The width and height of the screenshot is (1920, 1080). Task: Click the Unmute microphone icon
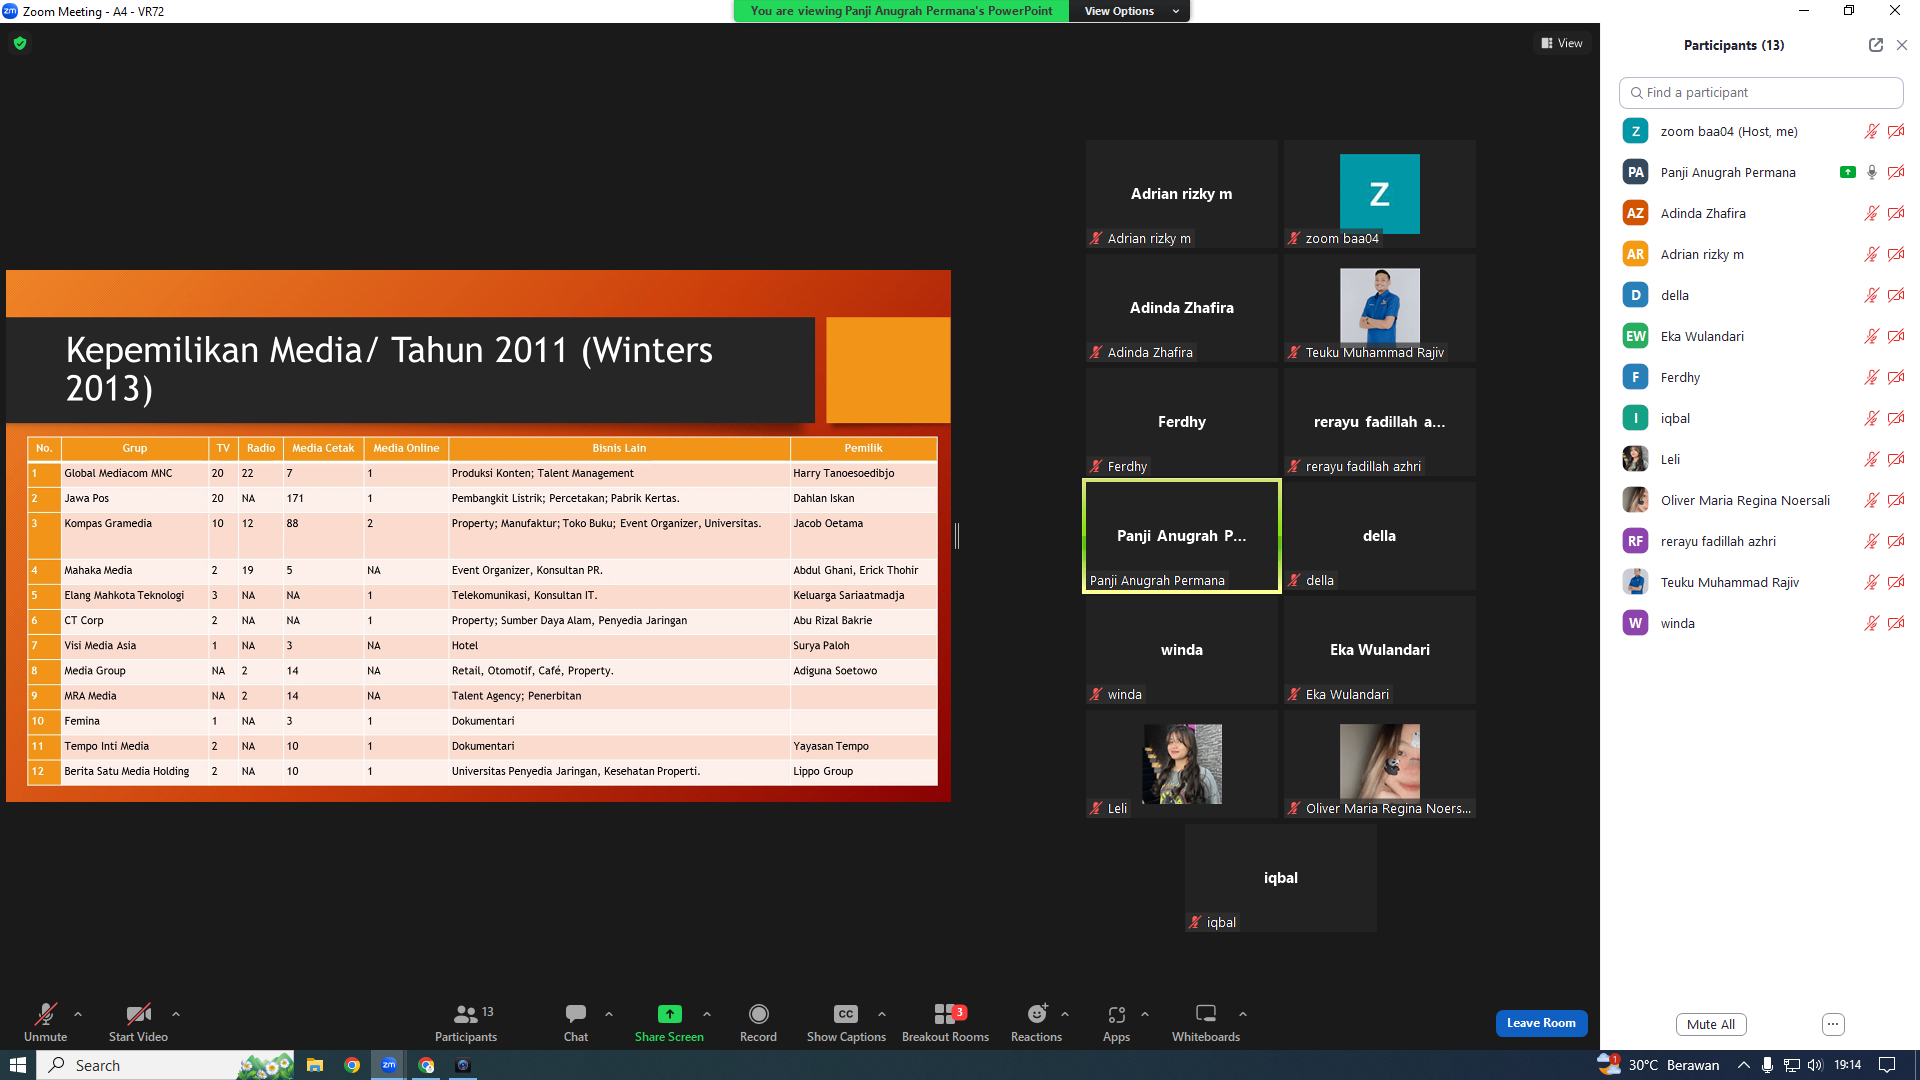click(45, 1014)
